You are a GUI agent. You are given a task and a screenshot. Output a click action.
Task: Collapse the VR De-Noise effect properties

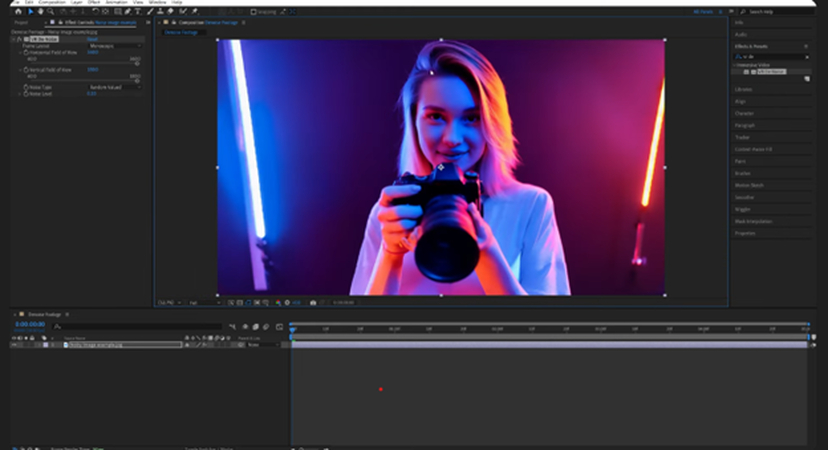point(14,39)
